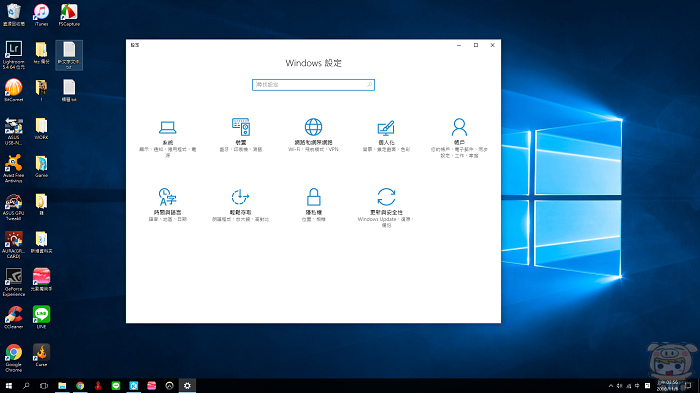
Task: Select the LINE desktop icon
Action: [x=41, y=318]
